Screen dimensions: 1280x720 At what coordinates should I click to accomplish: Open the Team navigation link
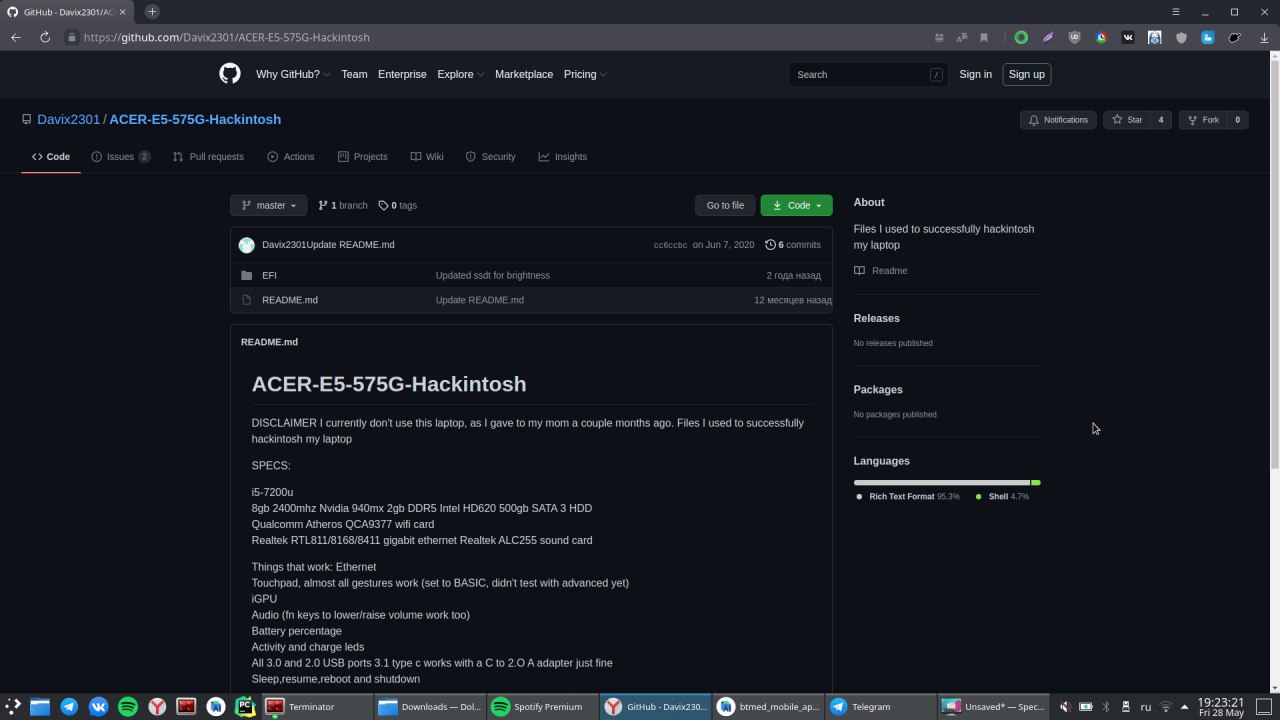click(x=354, y=74)
